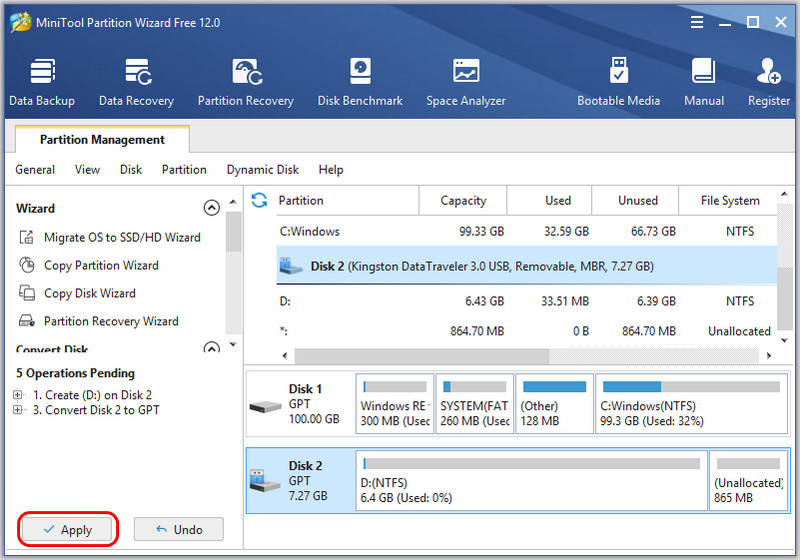Select the D: partition row
The image size is (800, 560).
point(527,301)
